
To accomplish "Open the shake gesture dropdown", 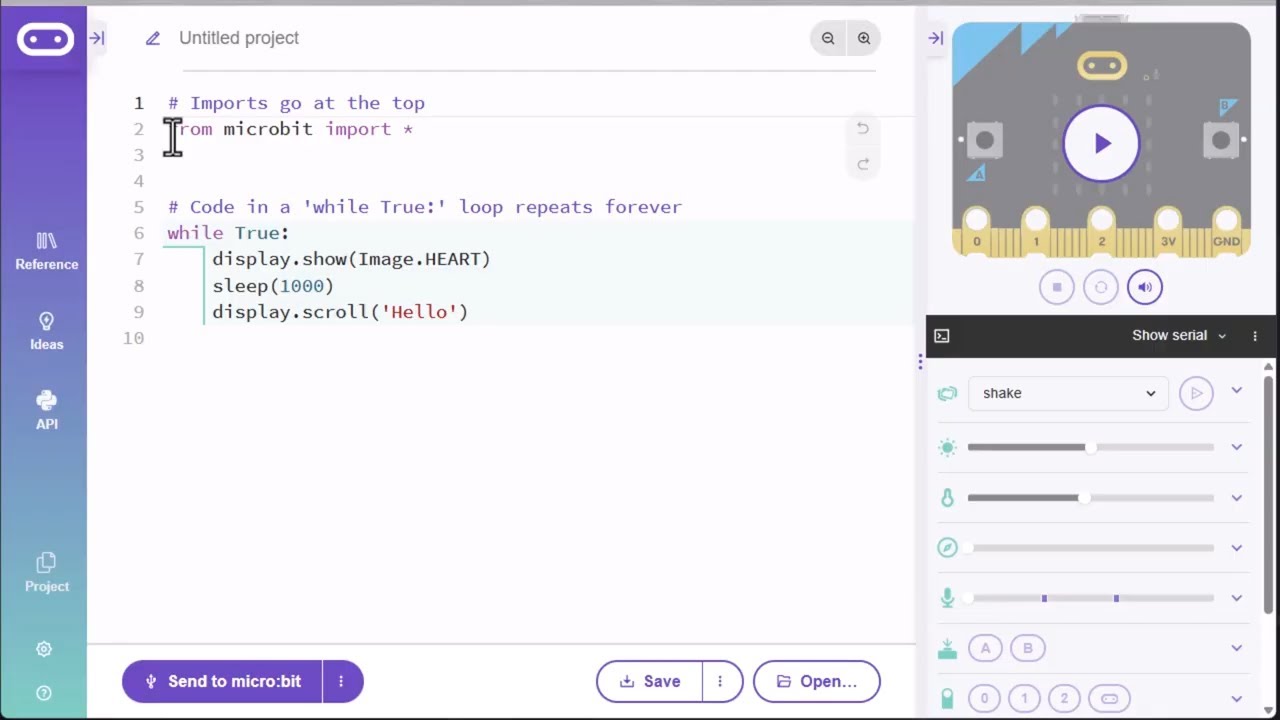I will [x=1068, y=393].
